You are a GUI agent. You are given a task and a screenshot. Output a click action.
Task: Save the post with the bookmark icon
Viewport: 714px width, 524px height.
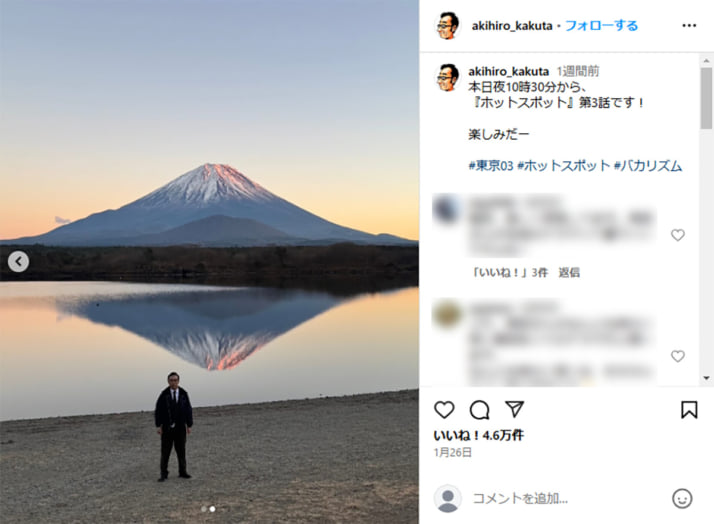(689, 410)
